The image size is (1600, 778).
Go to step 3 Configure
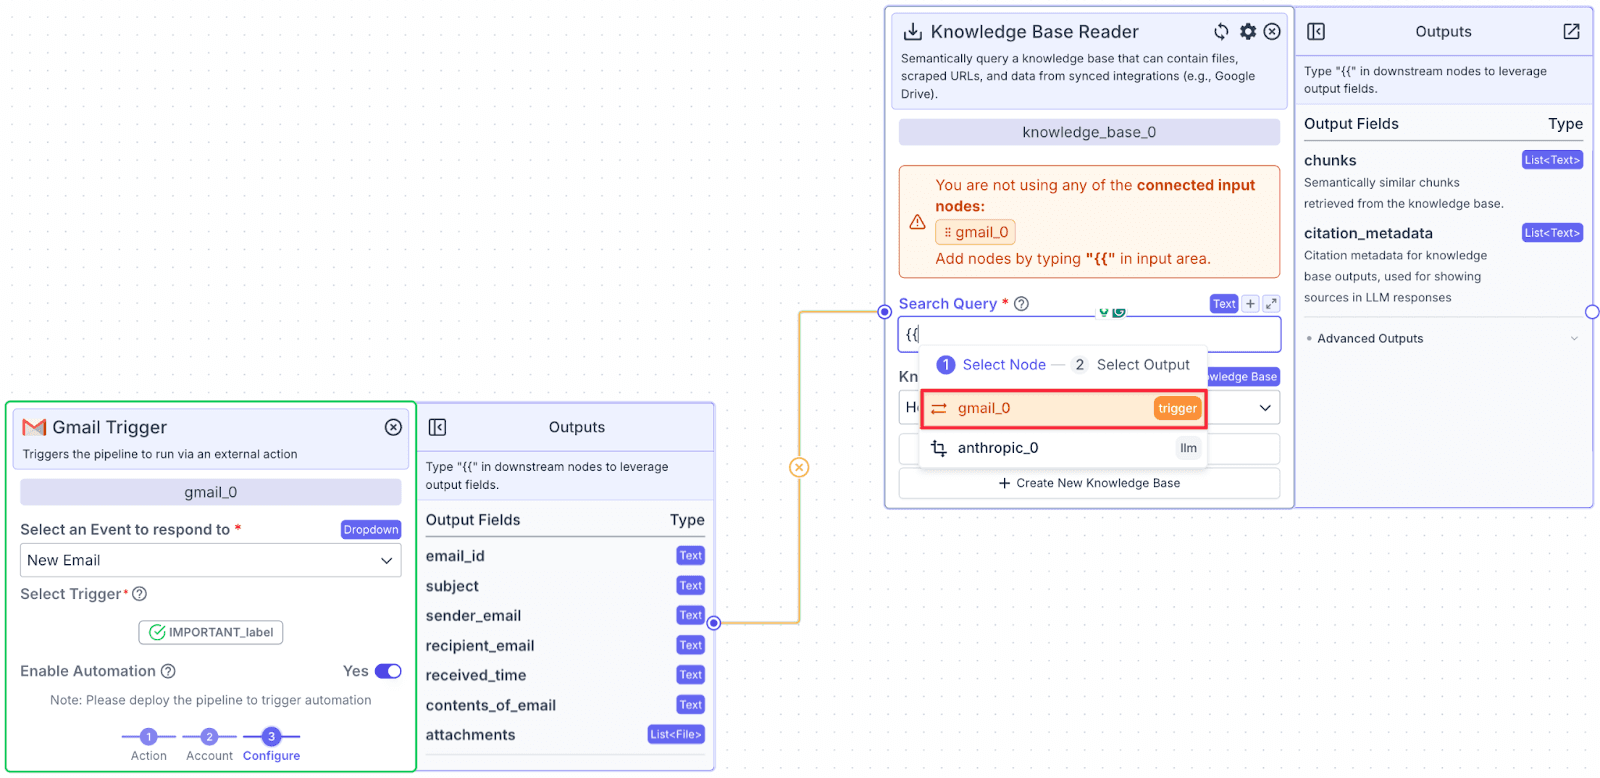[x=271, y=745]
